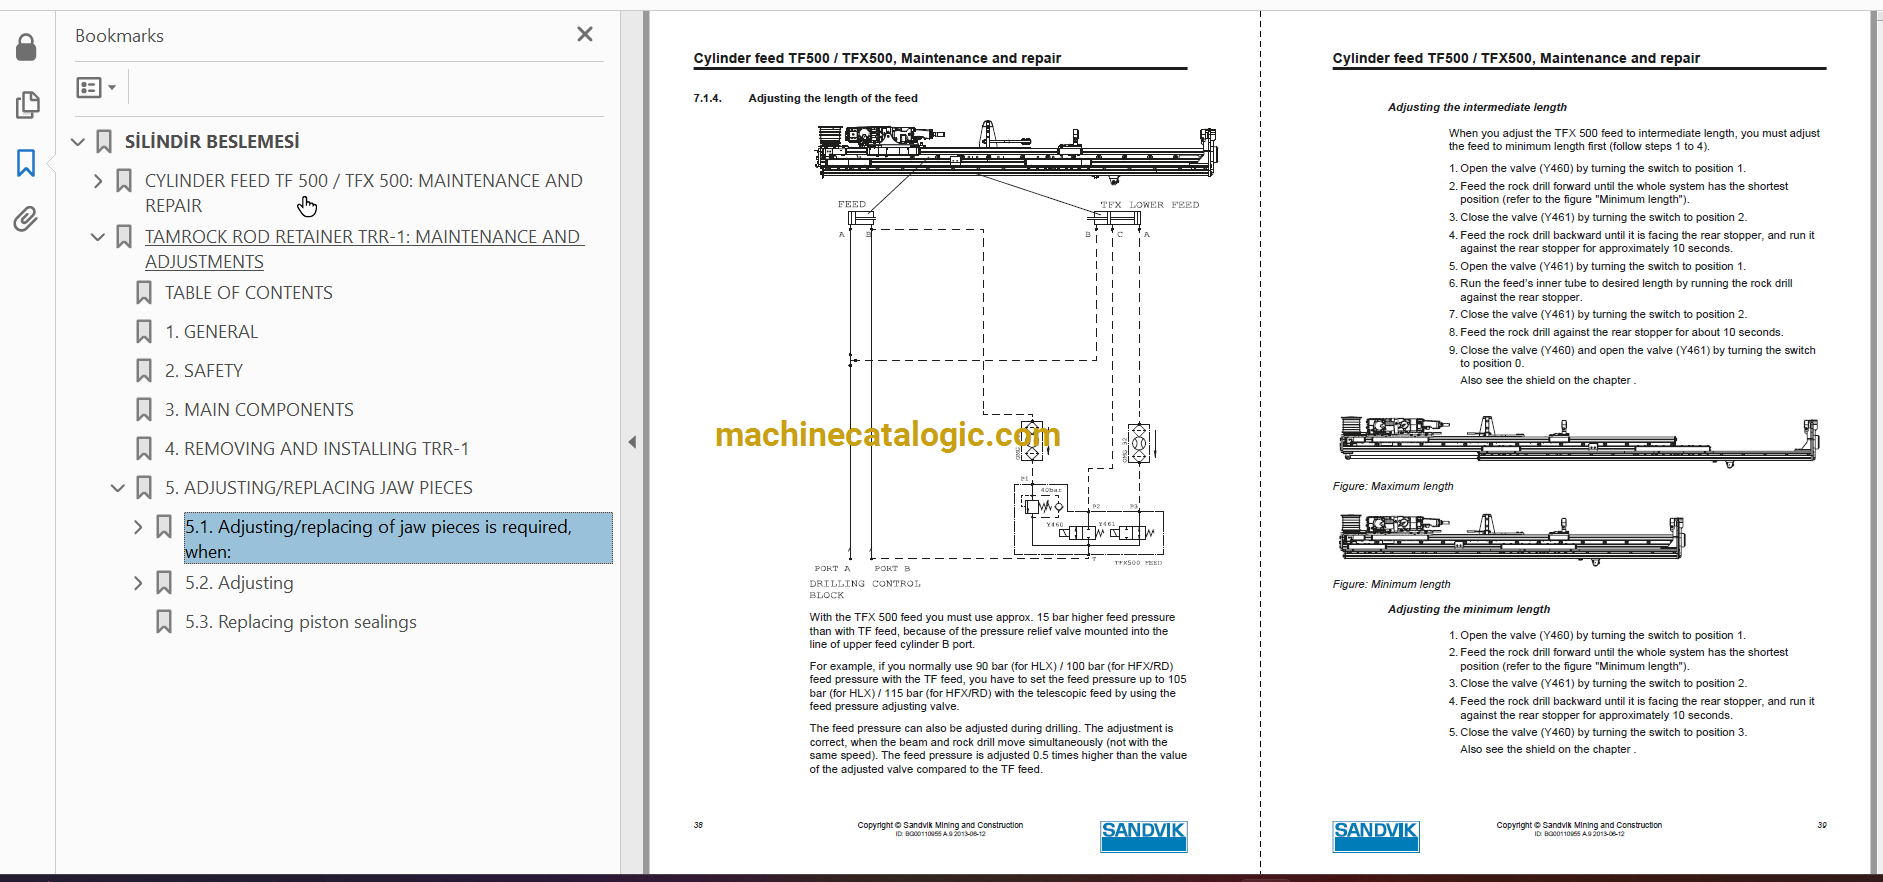The image size is (1883, 882).
Task: Go to TABLE OF CONTENTS bookmark
Action: (249, 293)
